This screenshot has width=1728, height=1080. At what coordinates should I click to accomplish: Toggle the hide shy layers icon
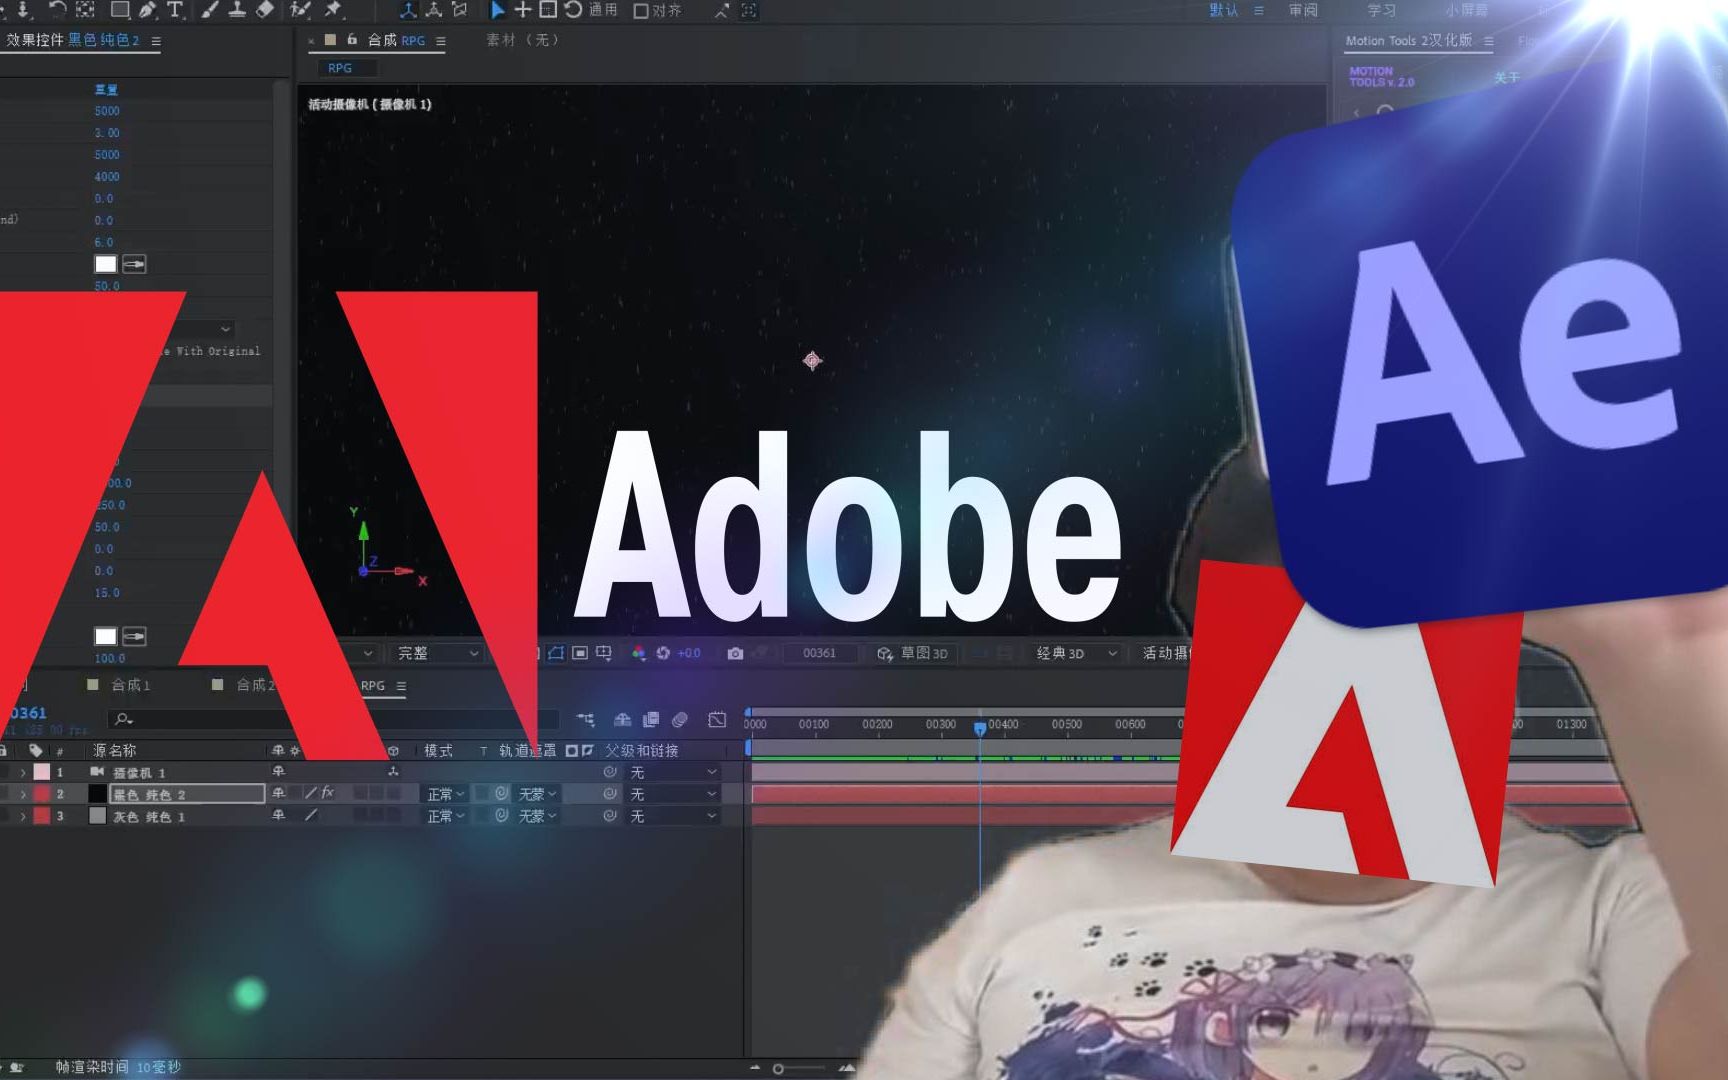click(x=622, y=720)
